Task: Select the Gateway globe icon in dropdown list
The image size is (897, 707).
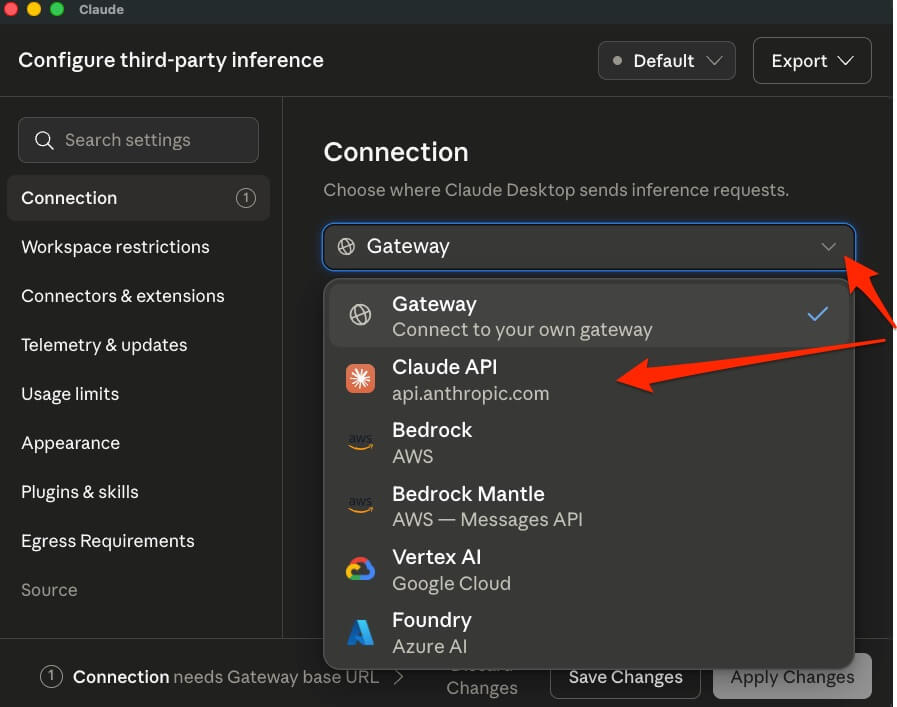Action: pos(360,315)
